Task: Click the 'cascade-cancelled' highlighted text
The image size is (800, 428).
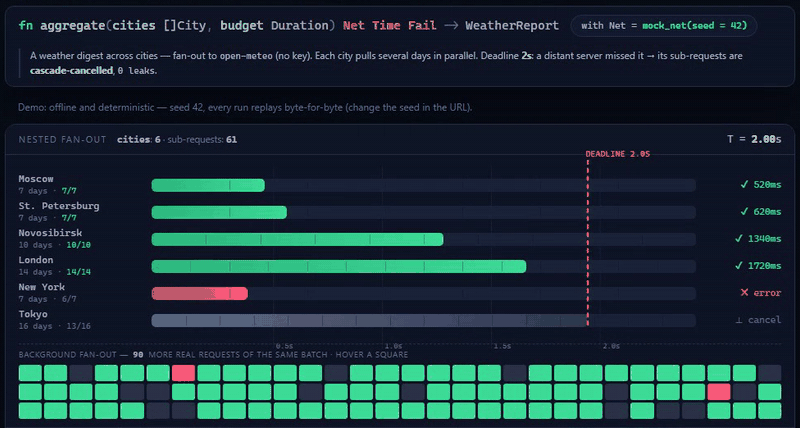Action: click(71, 70)
